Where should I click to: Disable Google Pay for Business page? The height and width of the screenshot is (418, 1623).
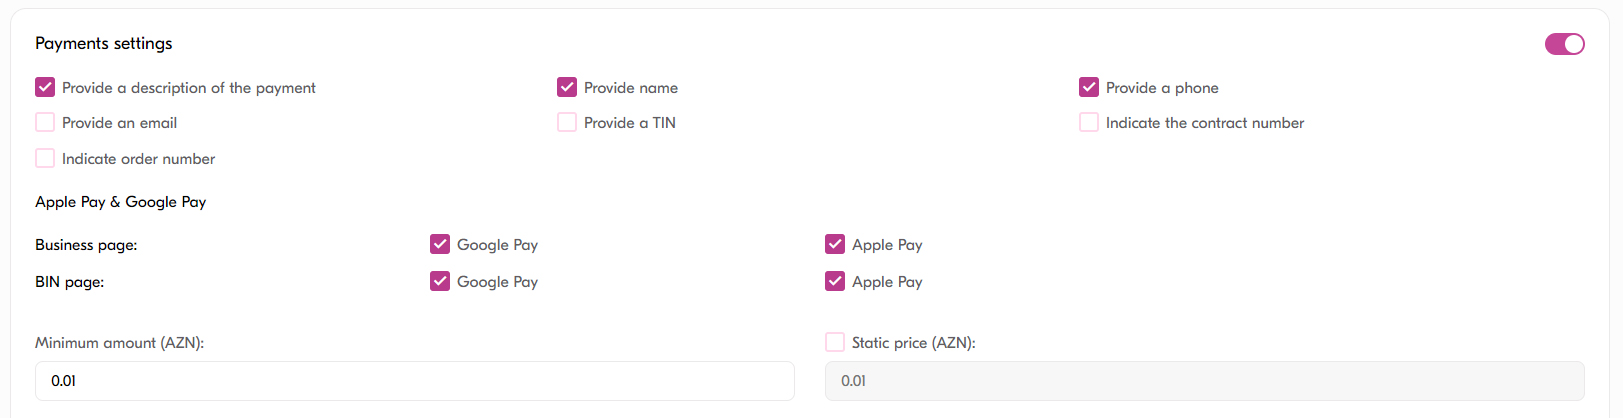tap(440, 245)
